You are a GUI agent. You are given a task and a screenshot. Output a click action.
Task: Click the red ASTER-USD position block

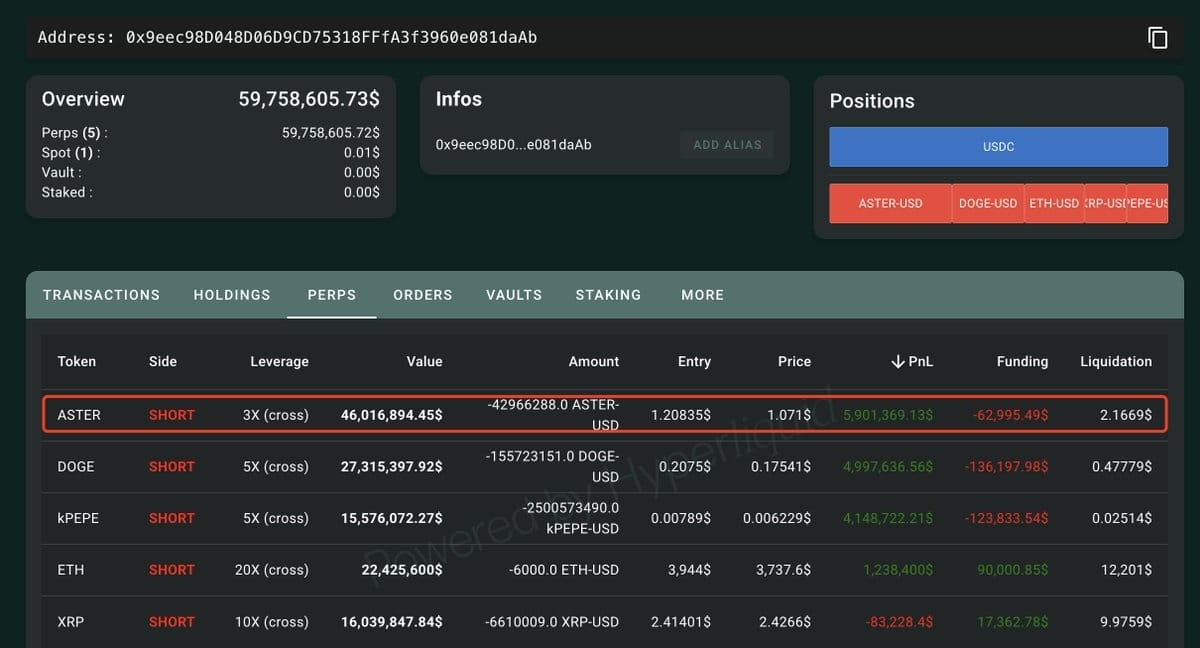coord(890,203)
